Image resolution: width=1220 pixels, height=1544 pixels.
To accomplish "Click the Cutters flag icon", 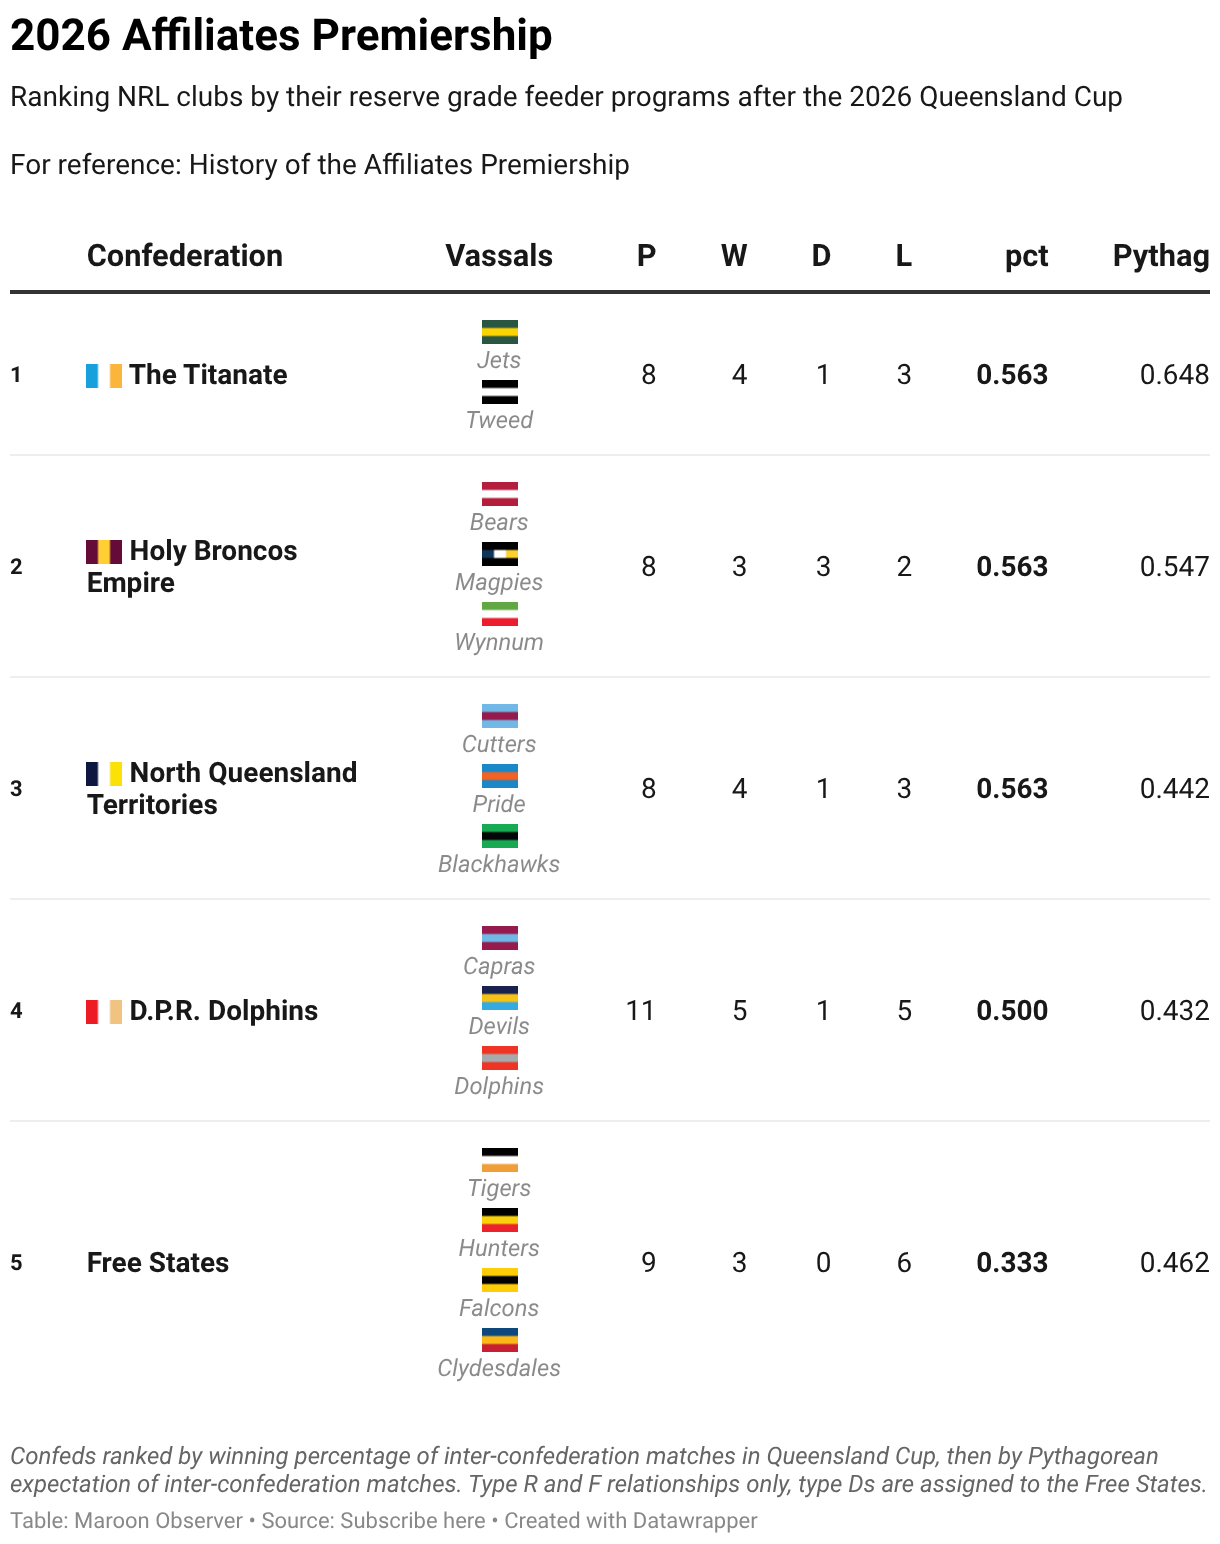I will coord(499,716).
